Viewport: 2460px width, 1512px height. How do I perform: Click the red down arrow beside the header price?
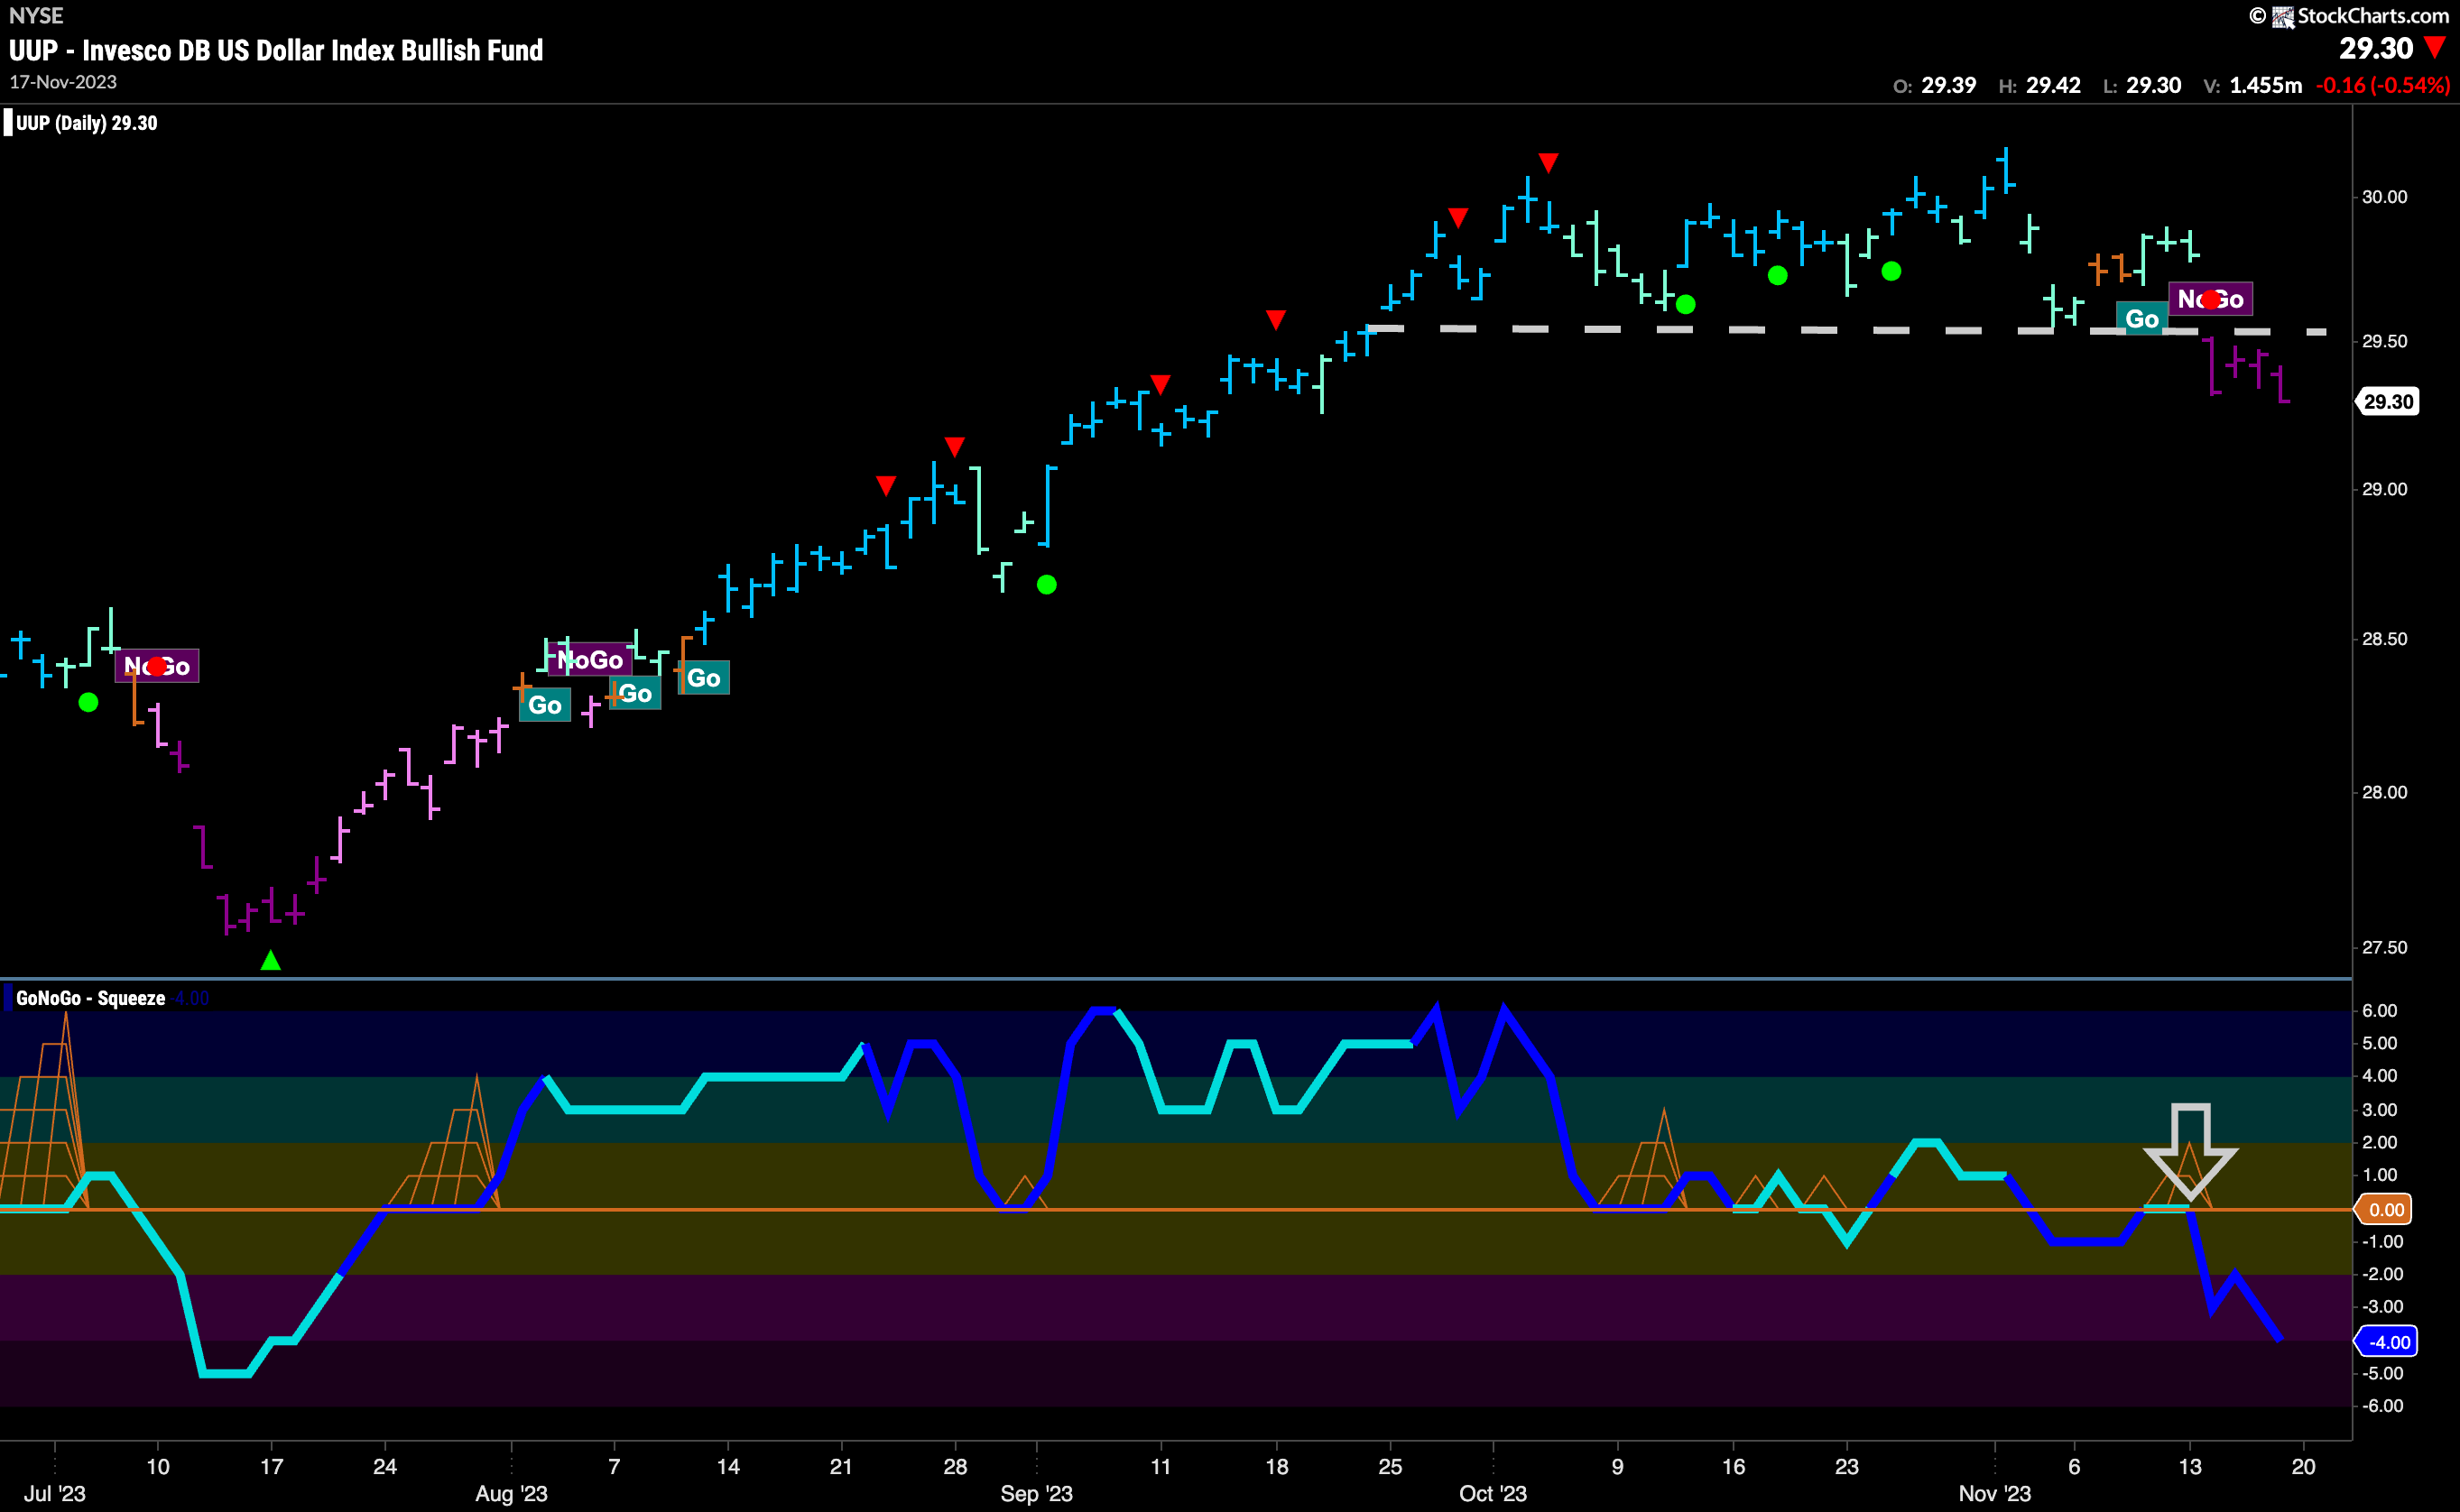(x=2435, y=48)
